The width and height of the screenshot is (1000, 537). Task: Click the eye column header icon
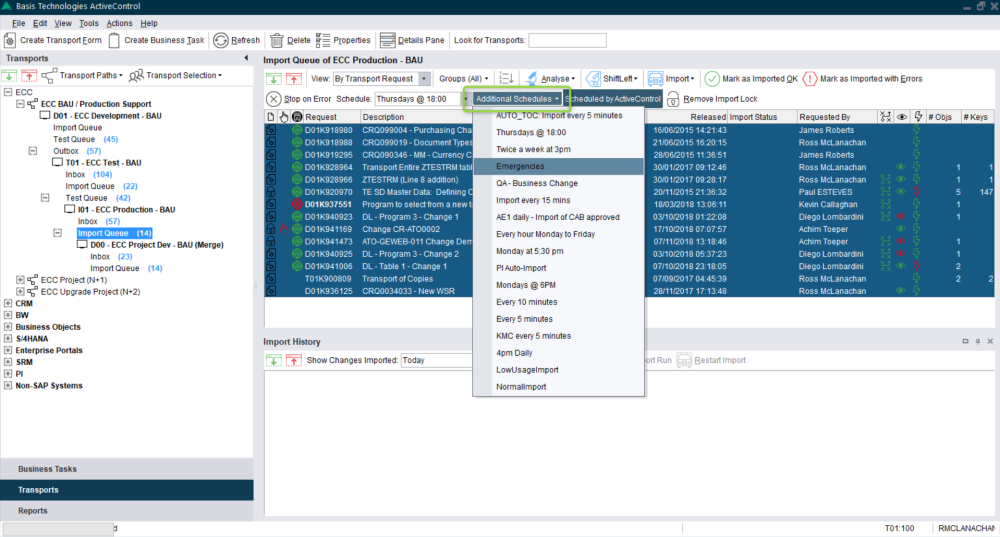point(902,117)
